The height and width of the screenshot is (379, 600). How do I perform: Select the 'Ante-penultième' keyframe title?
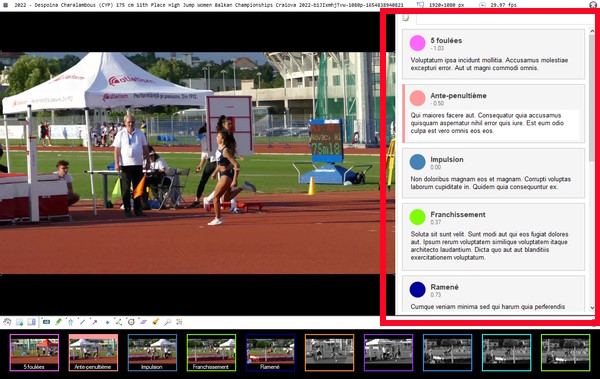point(458,95)
